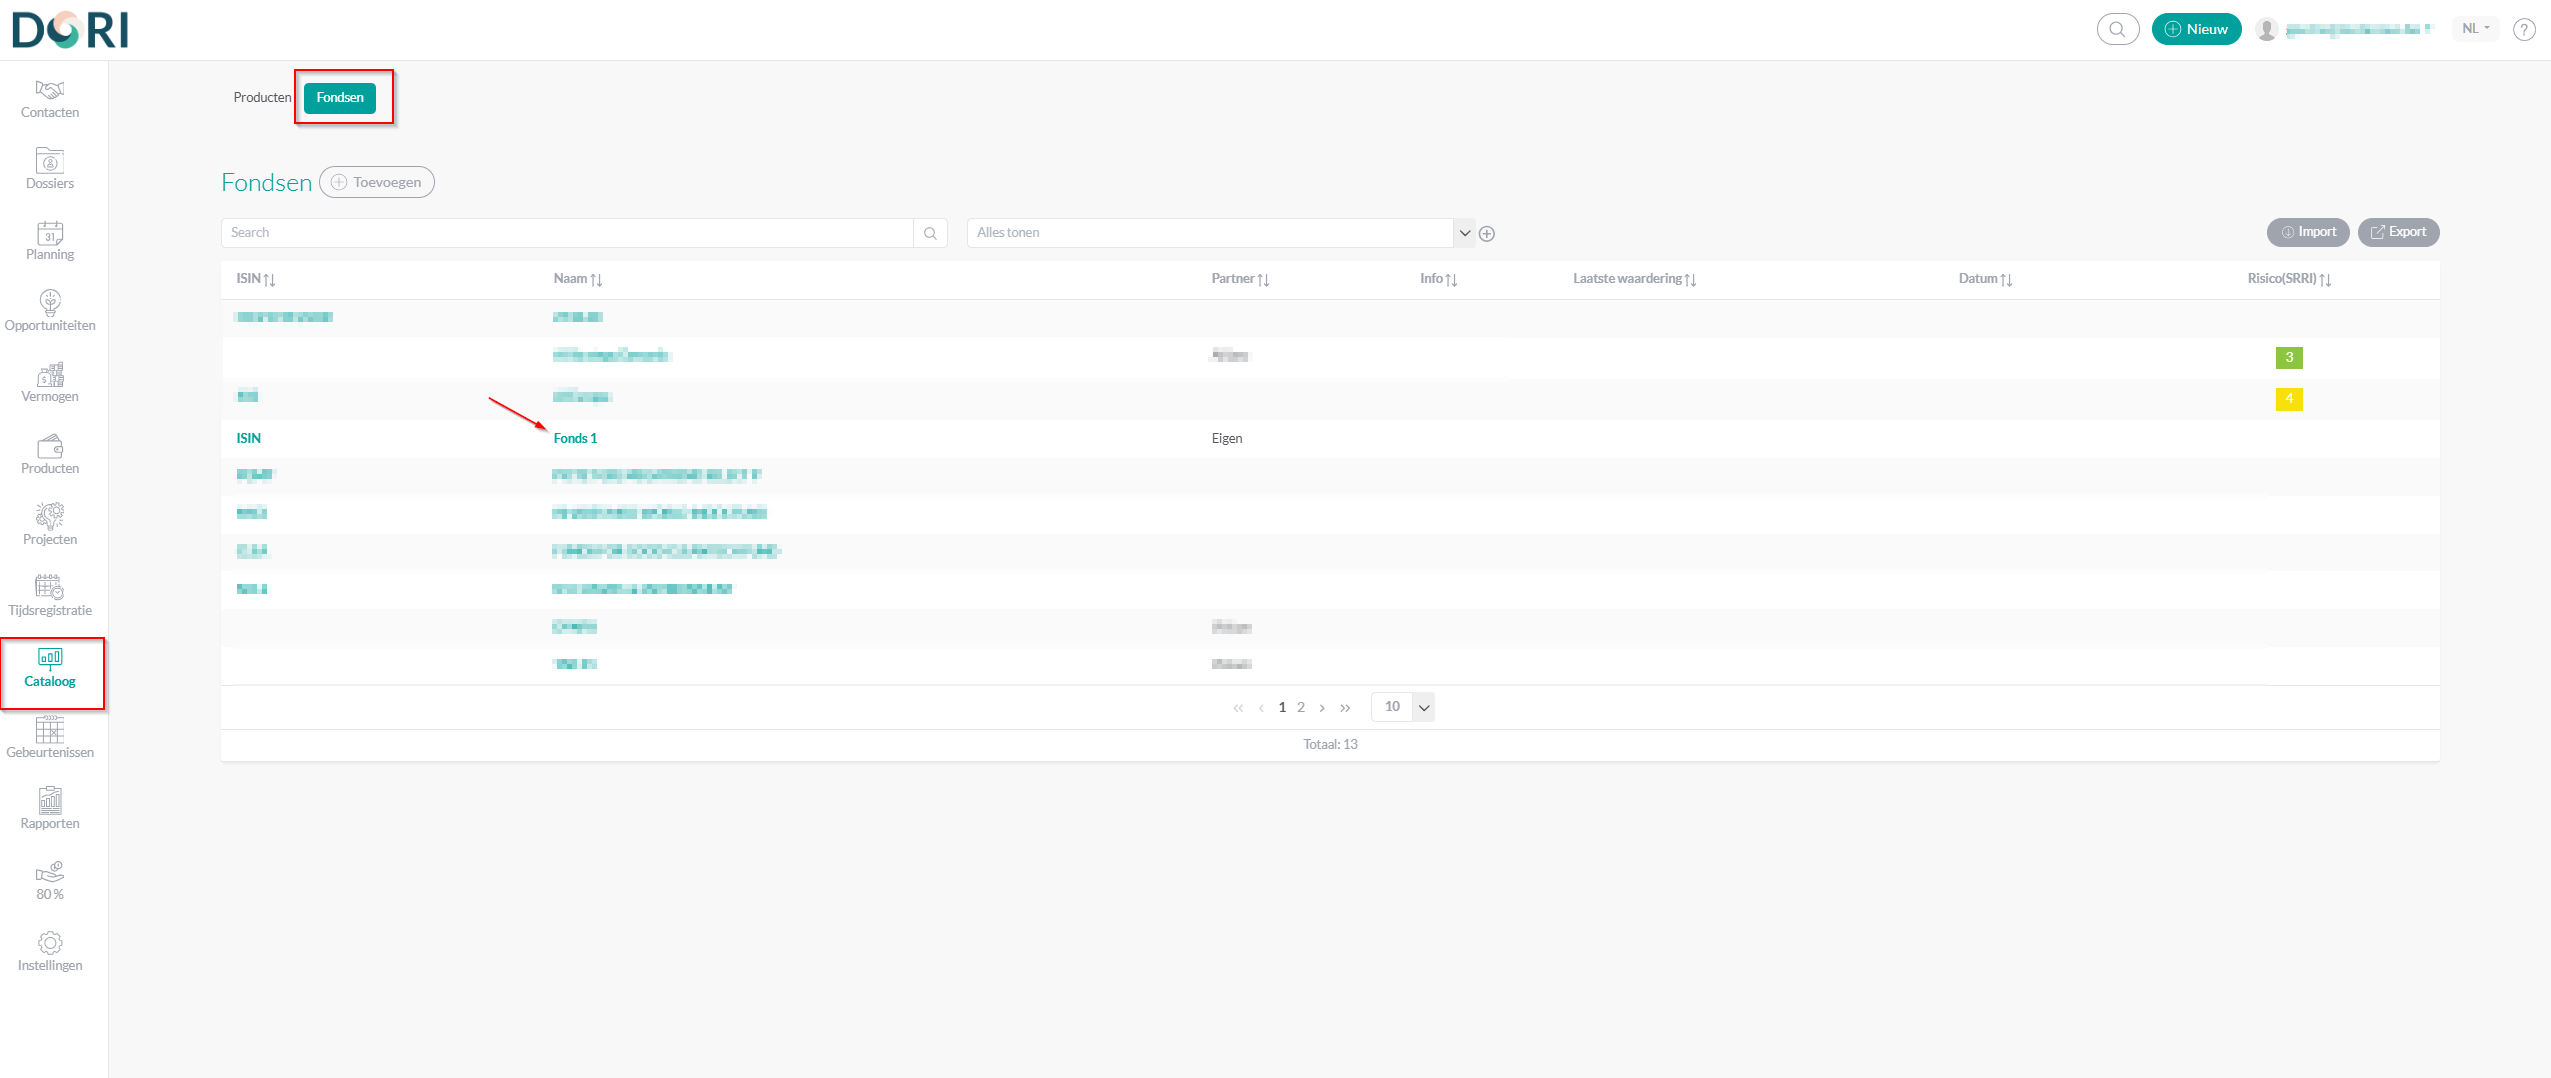The image size is (2551, 1078).
Task: Click into the Search input field
Action: pos(567,233)
